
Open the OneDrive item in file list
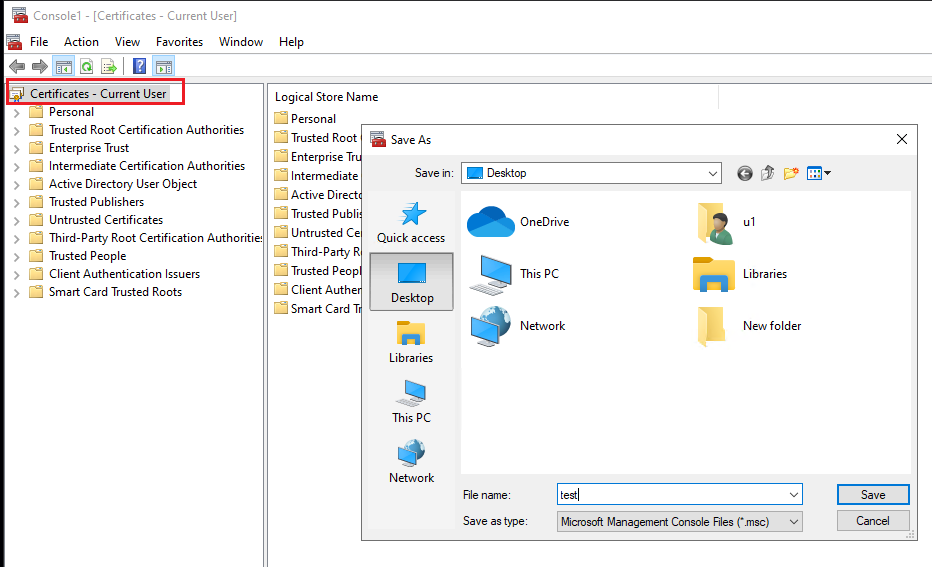click(x=518, y=222)
